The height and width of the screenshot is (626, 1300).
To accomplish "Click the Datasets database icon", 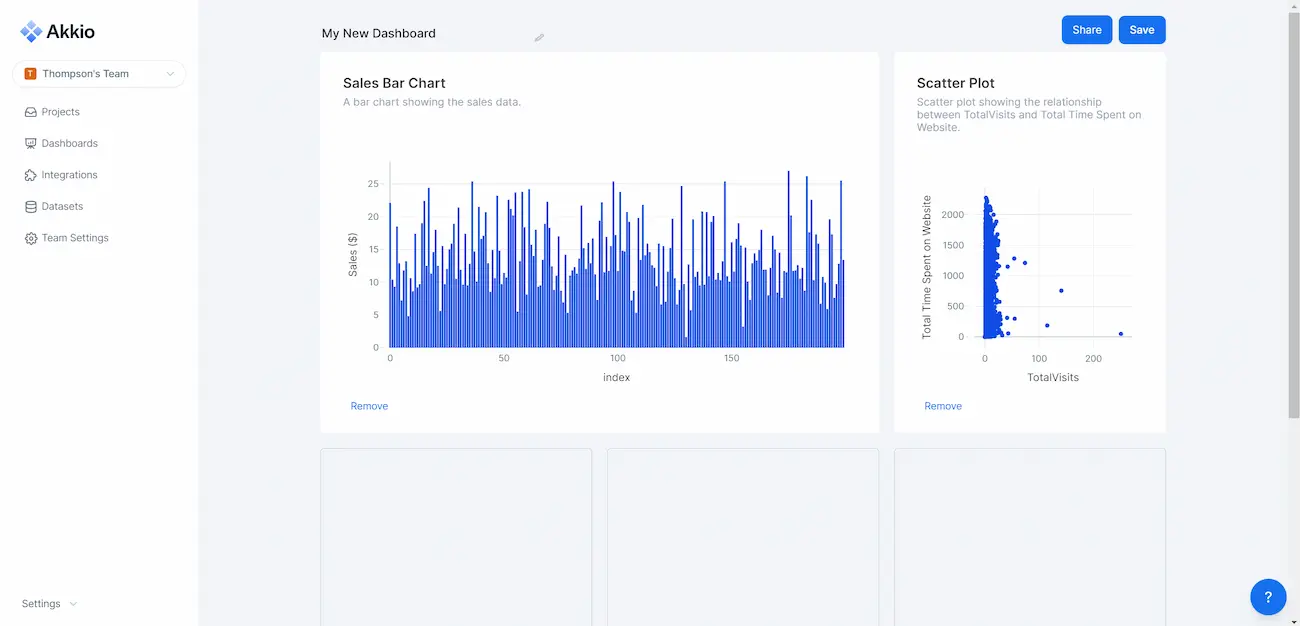I will pyautogui.click(x=31, y=207).
